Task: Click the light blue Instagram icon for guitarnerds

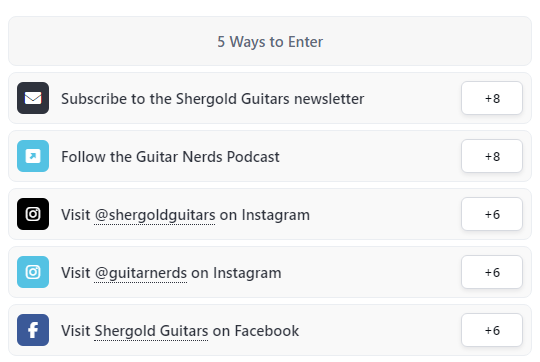Action: [33, 272]
